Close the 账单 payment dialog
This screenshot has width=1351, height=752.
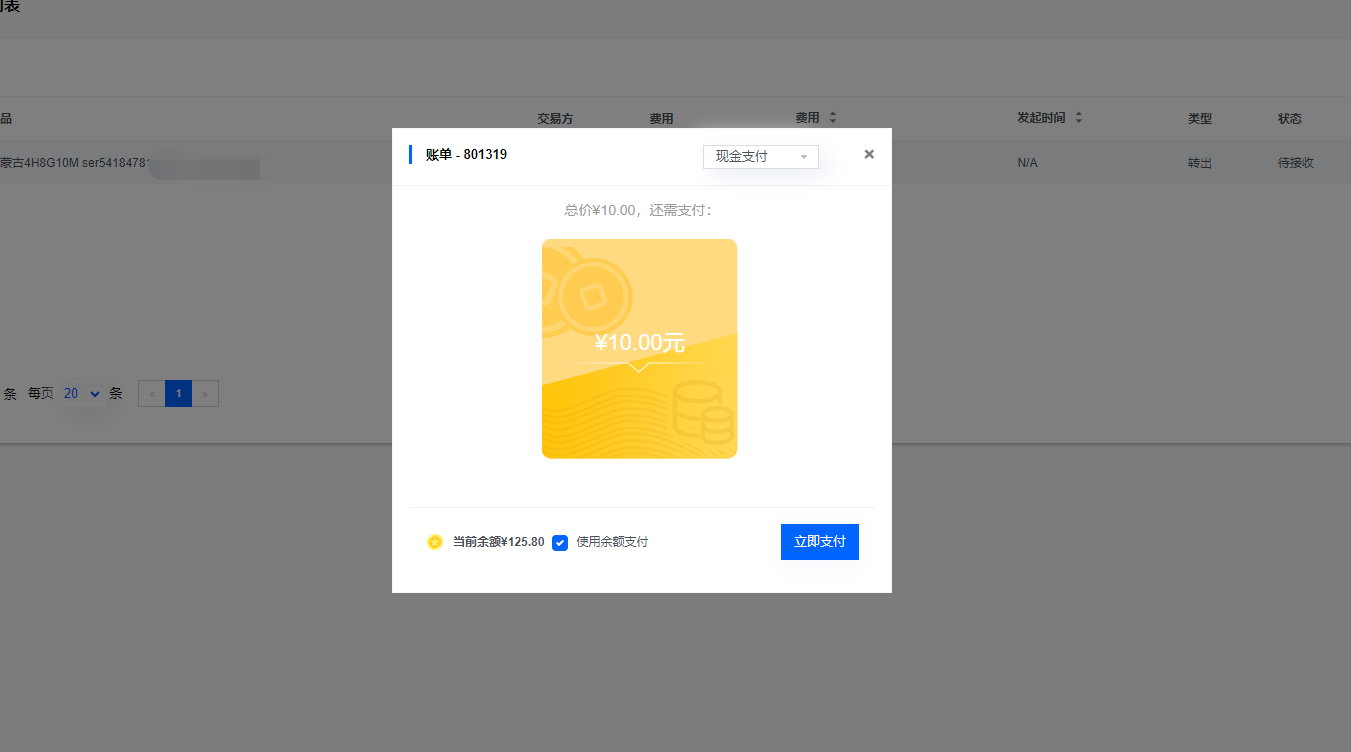click(869, 154)
